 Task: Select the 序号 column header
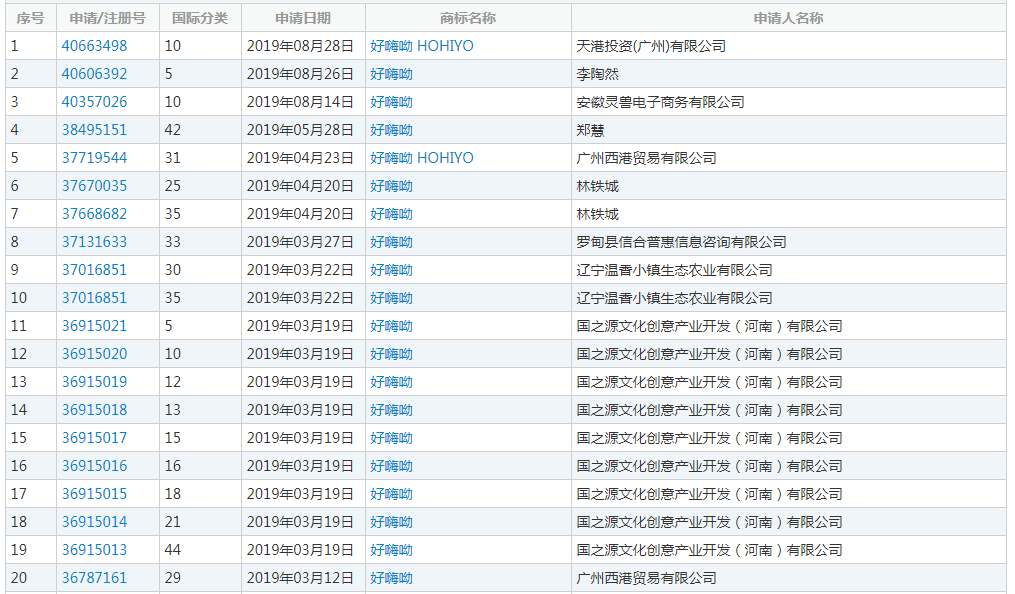point(30,17)
